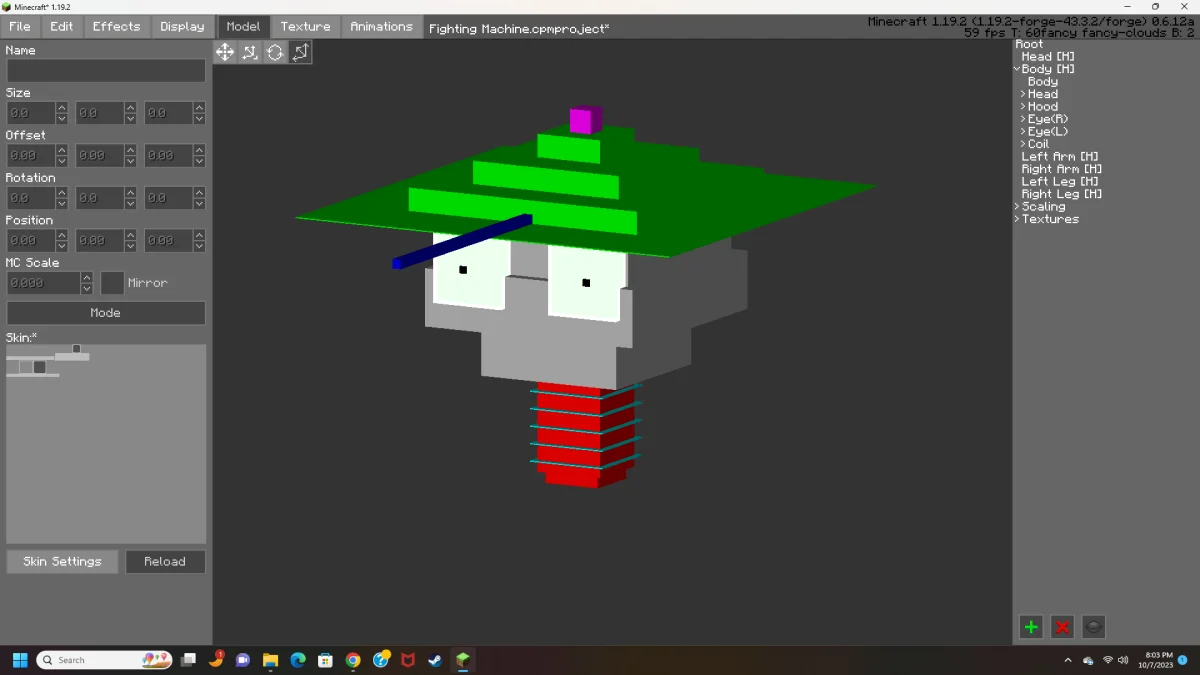Select Root in the model tree
The image size is (1200, 675).
1029,44
